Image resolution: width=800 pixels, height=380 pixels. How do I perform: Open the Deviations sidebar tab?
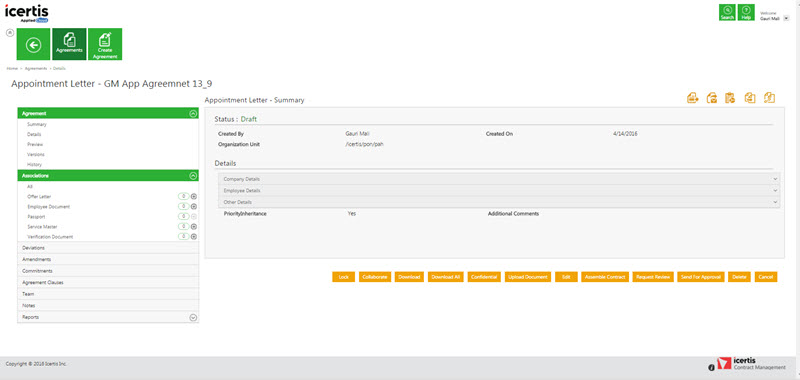click(108, 248)
